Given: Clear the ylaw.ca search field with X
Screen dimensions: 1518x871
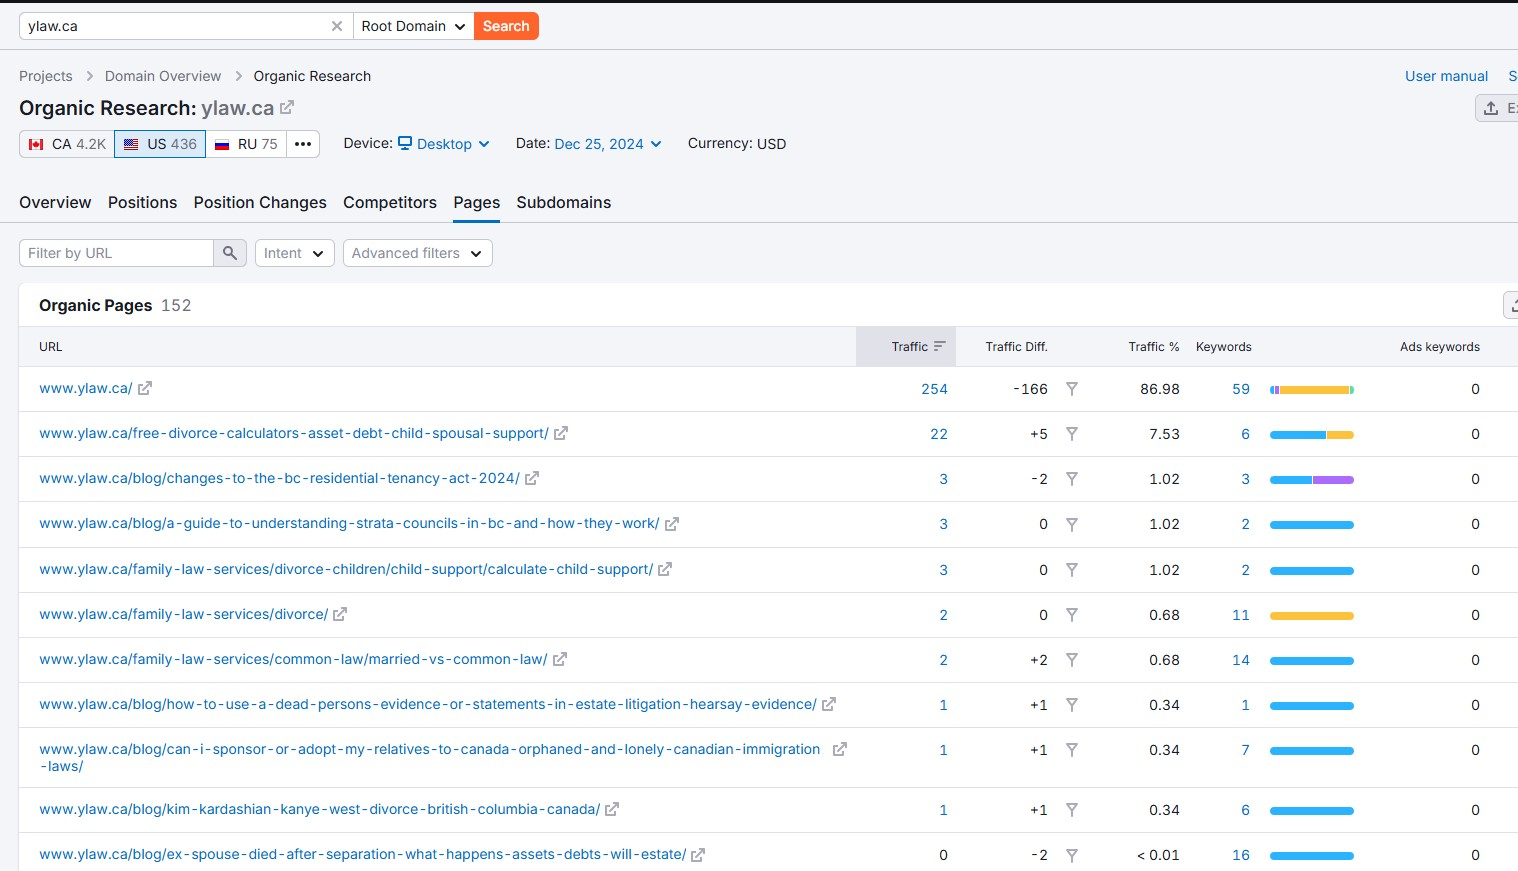Looking at the screenshot, I should tap(337, 26).
